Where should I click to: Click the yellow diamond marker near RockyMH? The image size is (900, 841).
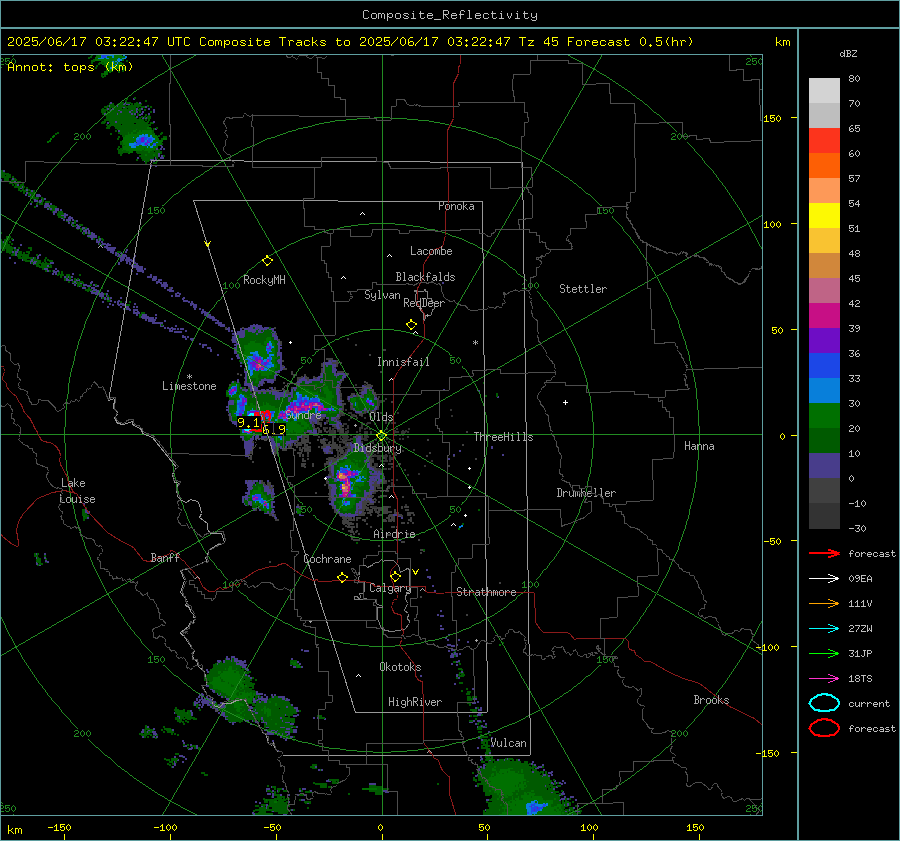[267, 261]
